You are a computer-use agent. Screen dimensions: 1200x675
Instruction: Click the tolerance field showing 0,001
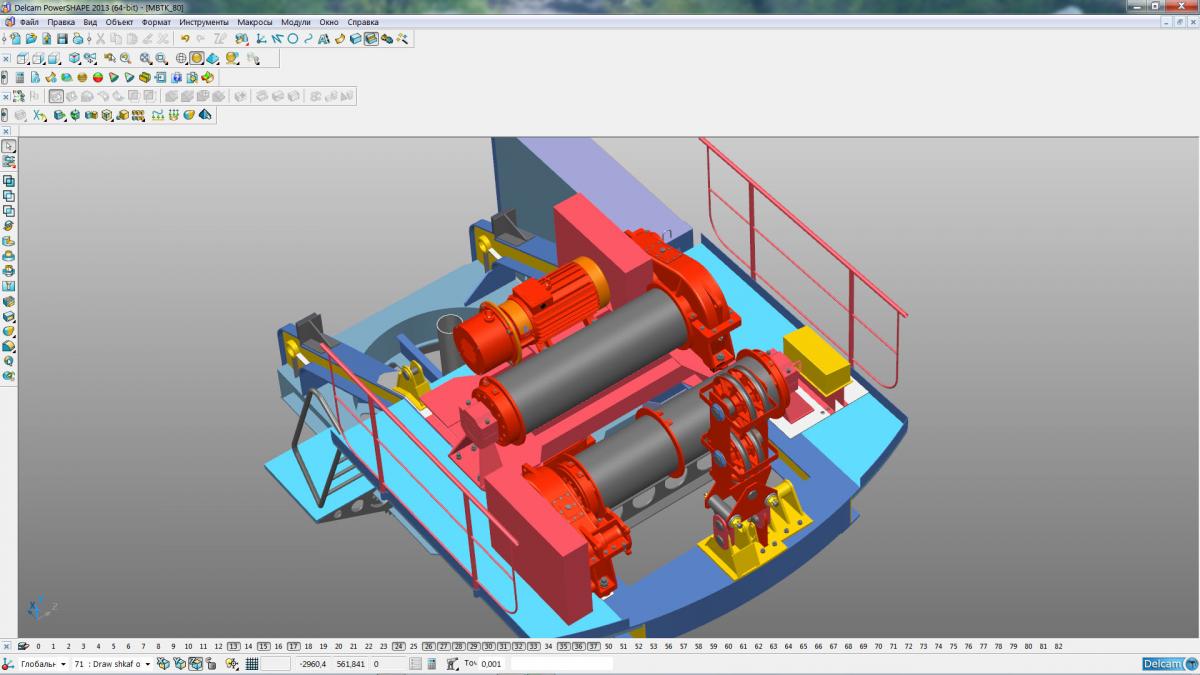point(491,664)
